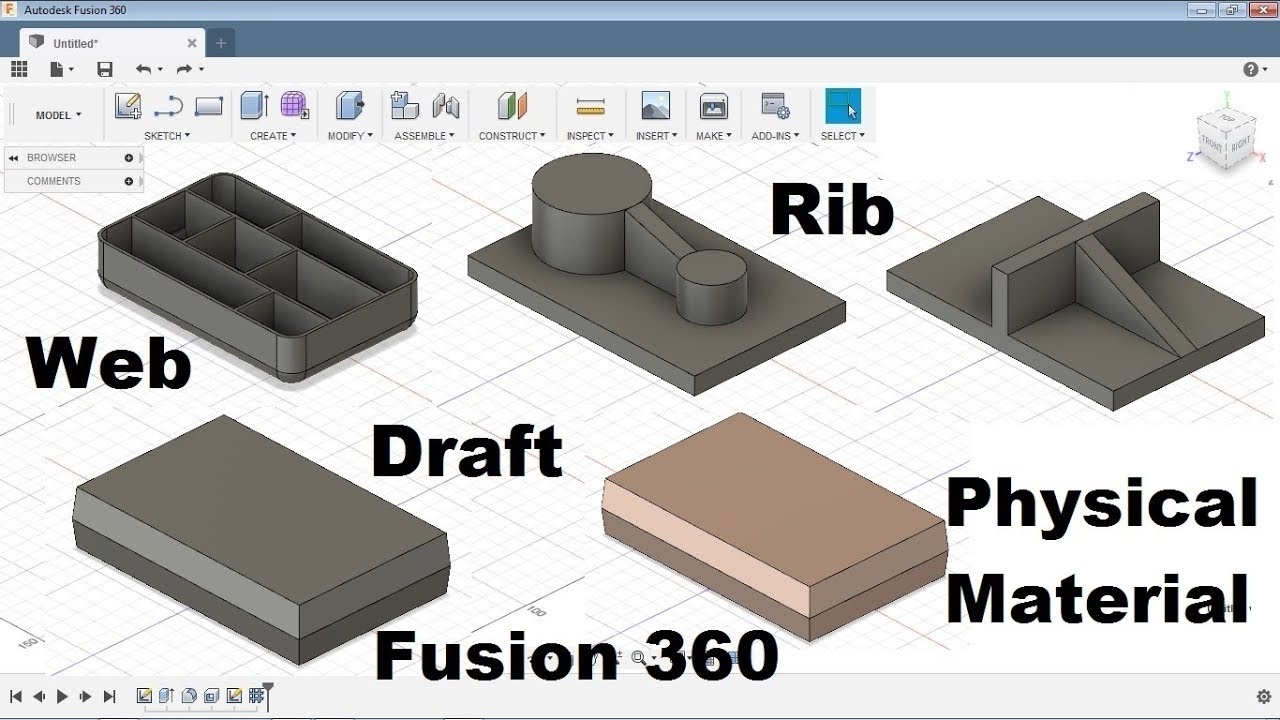Click the Insert image icon
Screen dimensions: 1280x720
point(656,106)
